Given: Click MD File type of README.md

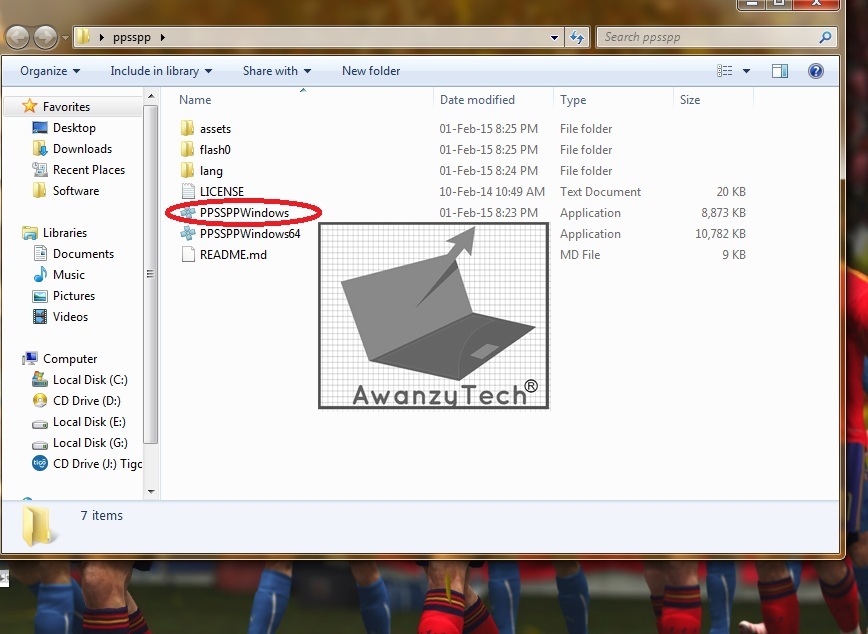Looking at the screenshot, I should (x=580, y=255).
